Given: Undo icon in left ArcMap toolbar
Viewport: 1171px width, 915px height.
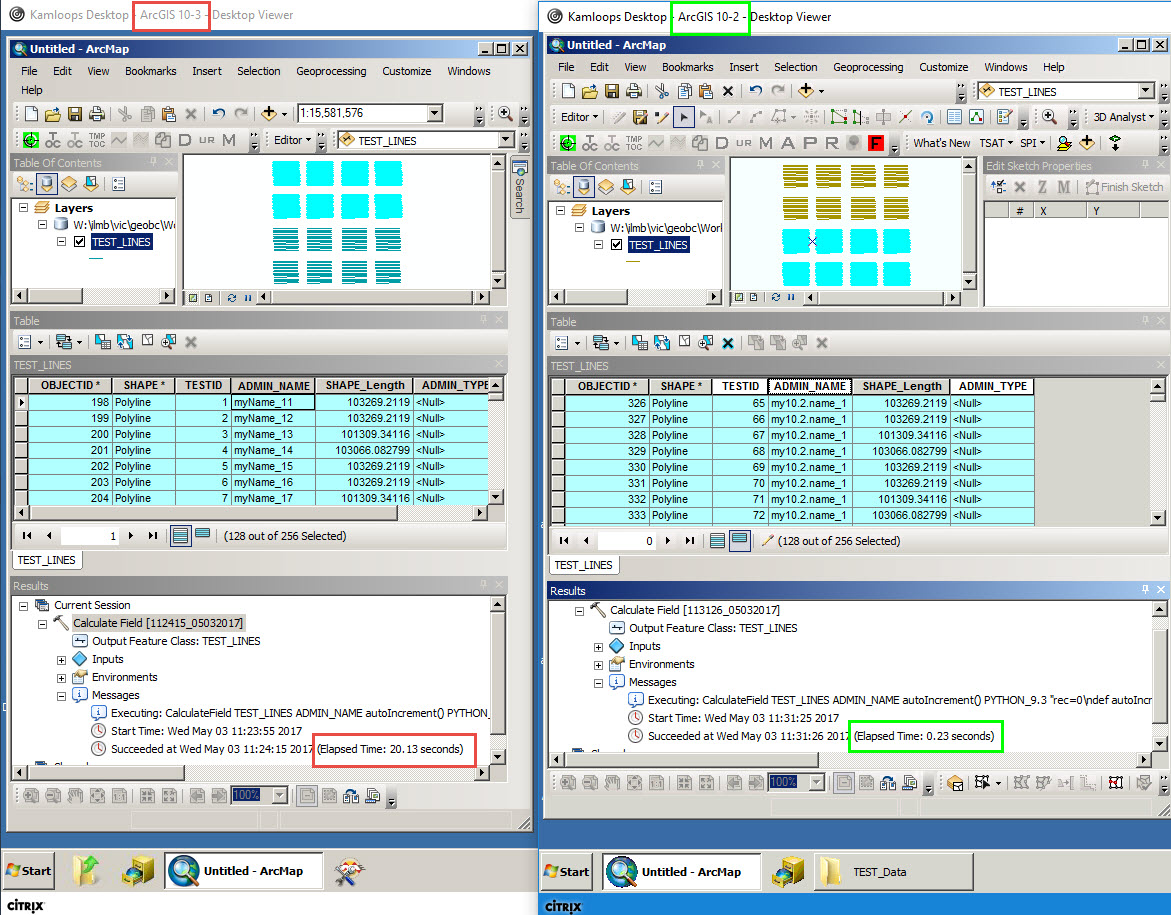Looking at the screenshot, I should coord(218,114).
